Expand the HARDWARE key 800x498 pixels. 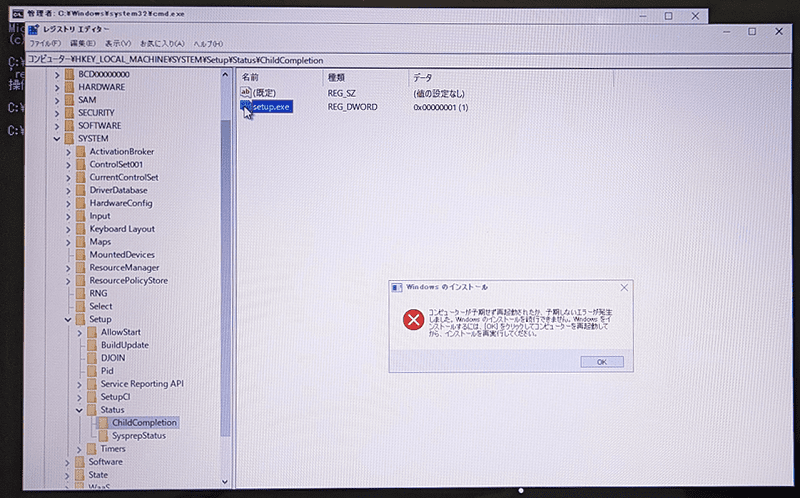(x=57, y=87)
